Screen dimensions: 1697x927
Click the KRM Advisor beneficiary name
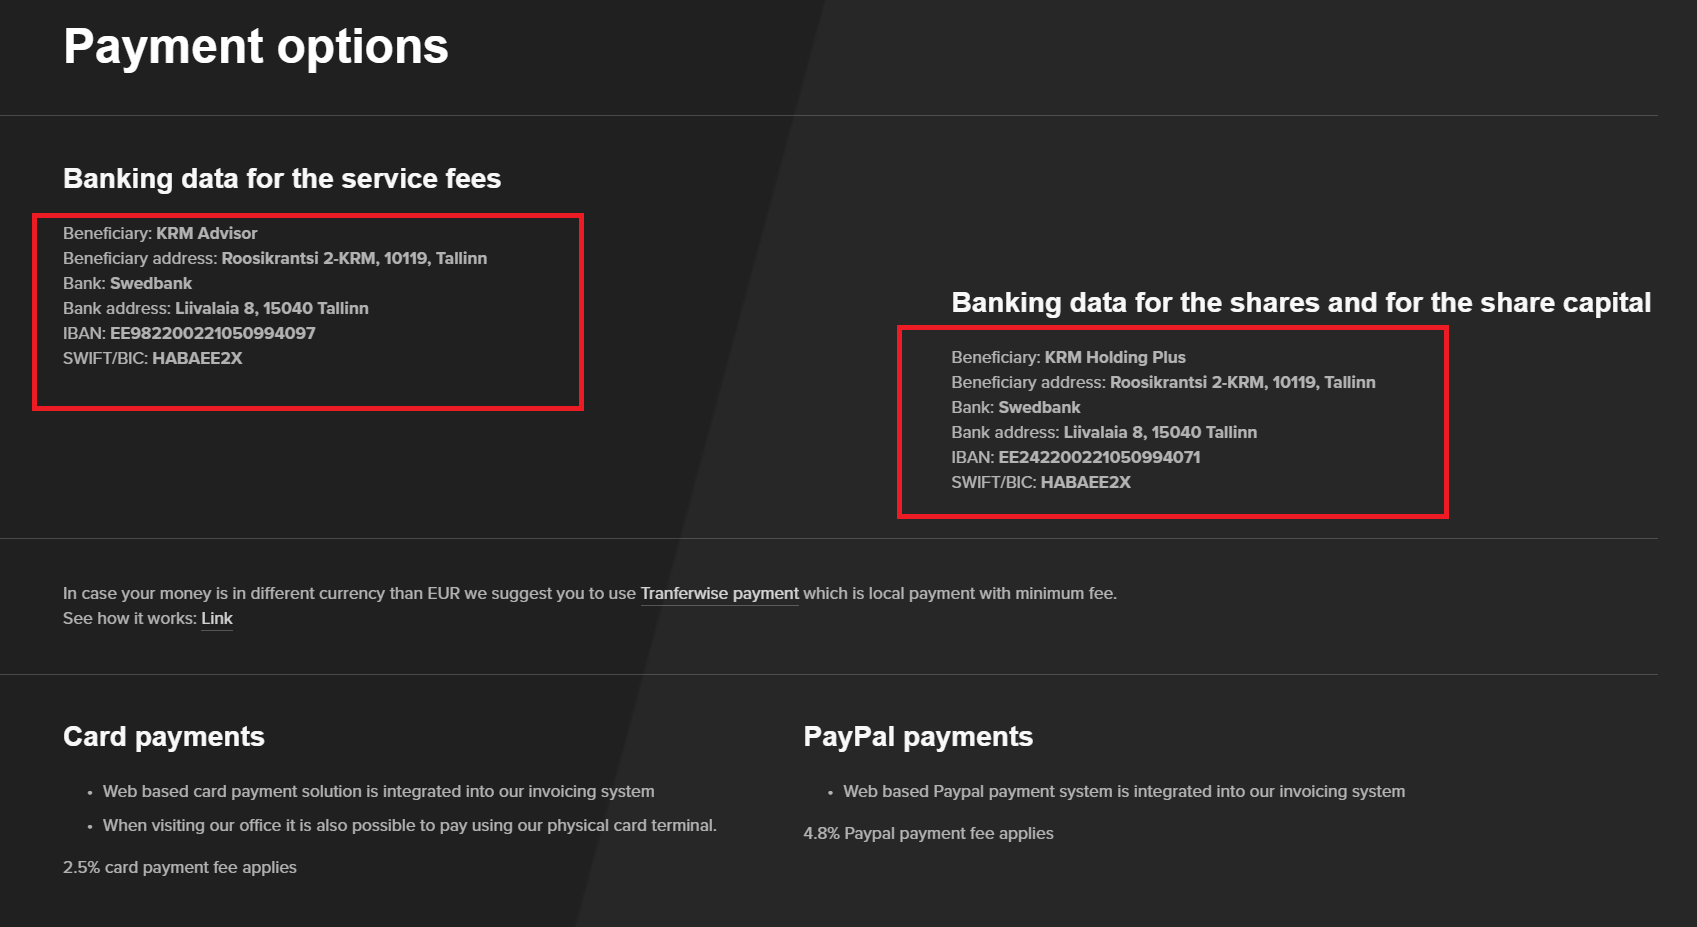click(206, 233)
